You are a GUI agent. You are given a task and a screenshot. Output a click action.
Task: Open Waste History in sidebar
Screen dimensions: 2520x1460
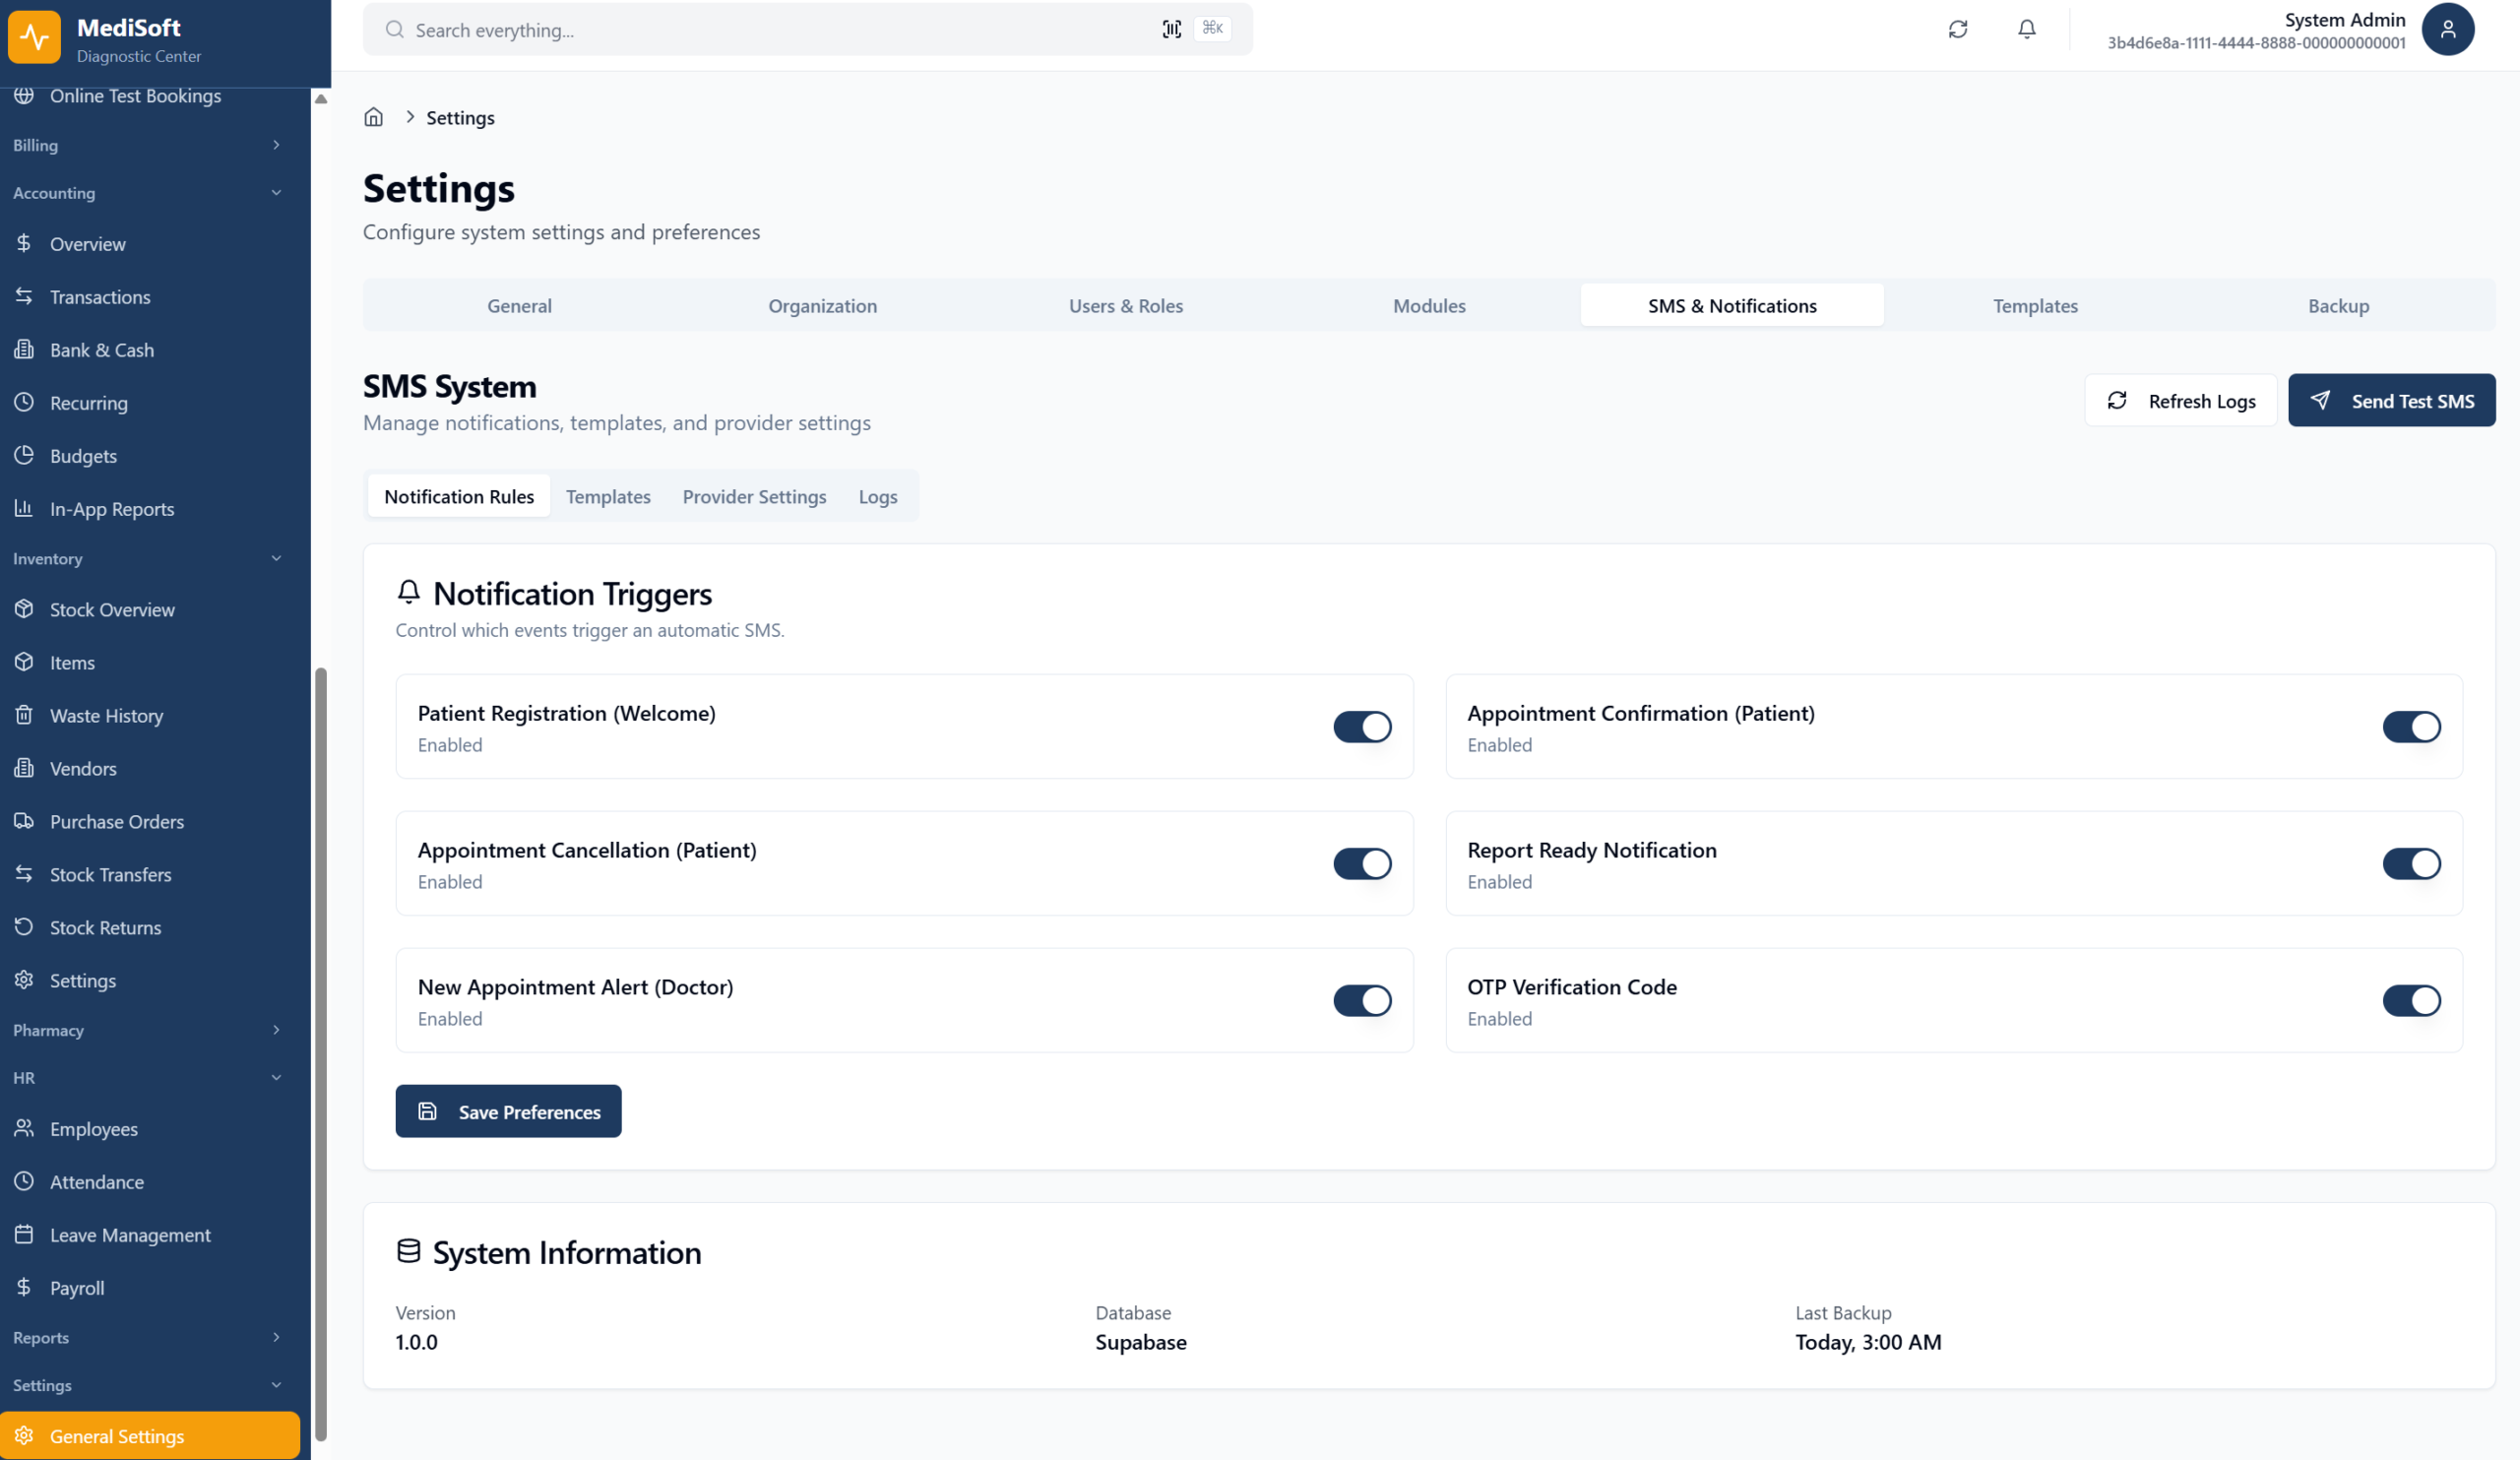106,715
